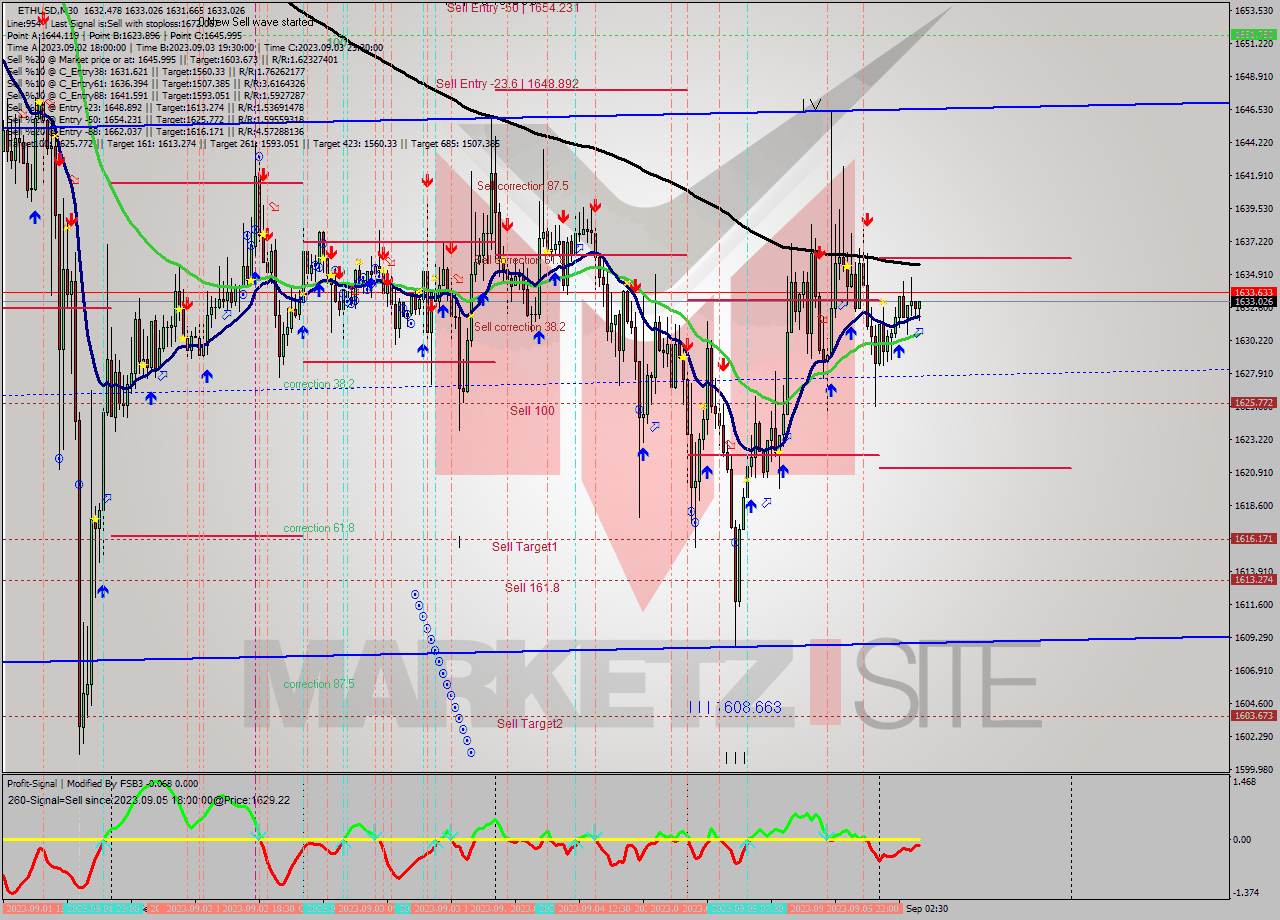Click the black 1633.026 current price tag

(1254, 301)
